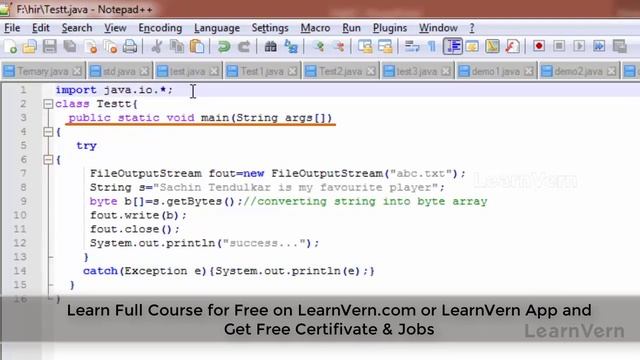Open the Settings menu

(270, 28)
